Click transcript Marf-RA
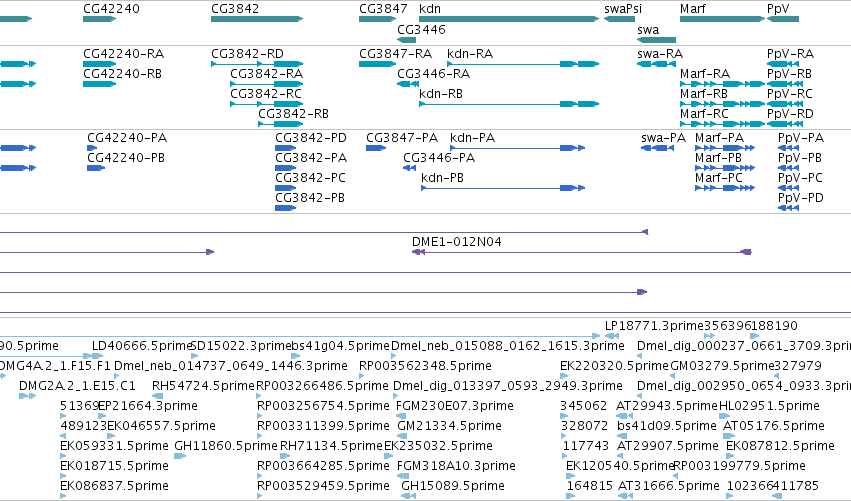851x501 pixels. pos(722,84)
